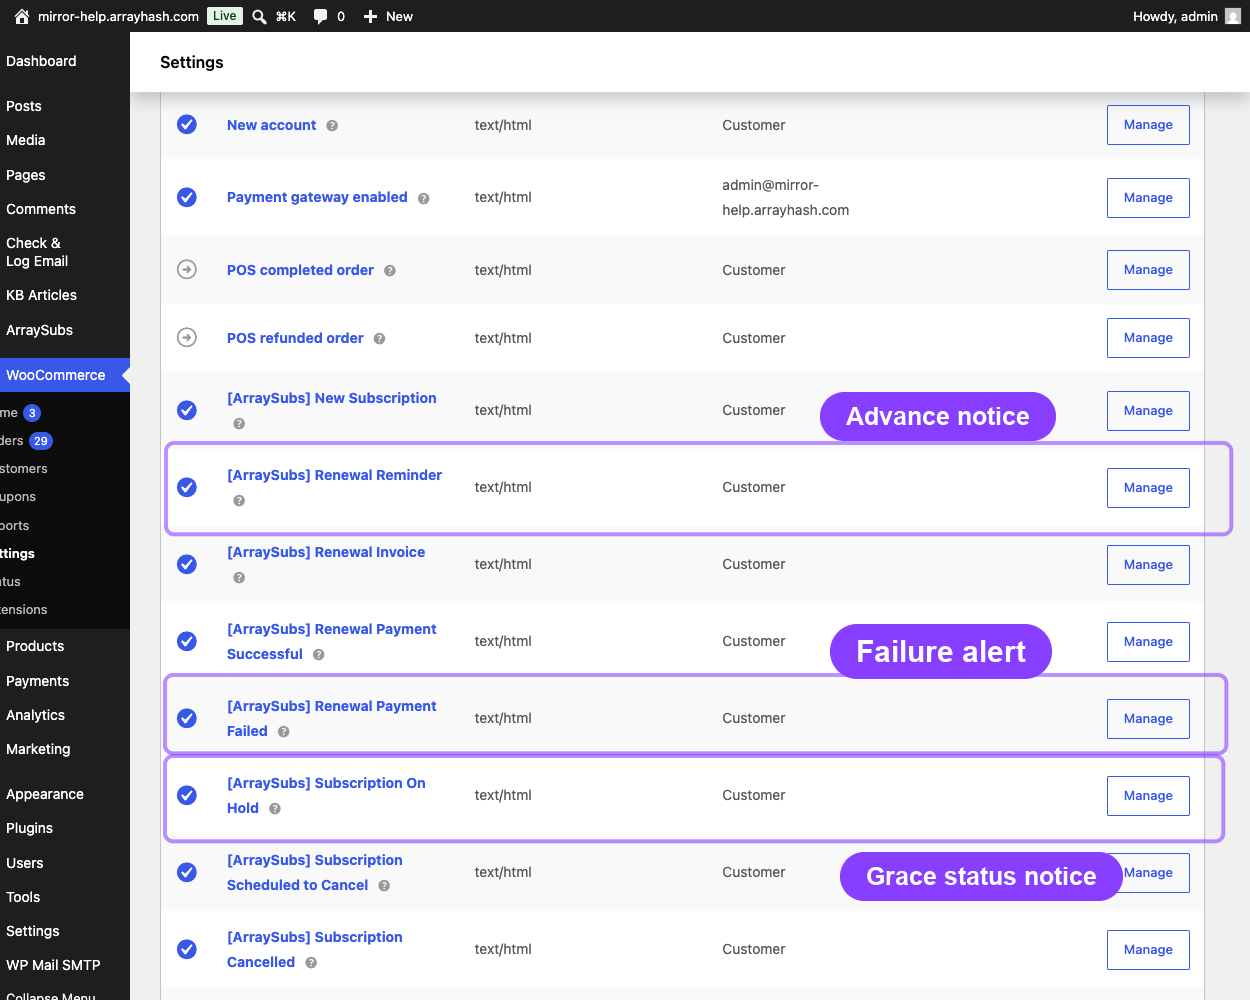Click help icon under Renewal Invoice
1250x1000 pixels.
coord(239,578)
